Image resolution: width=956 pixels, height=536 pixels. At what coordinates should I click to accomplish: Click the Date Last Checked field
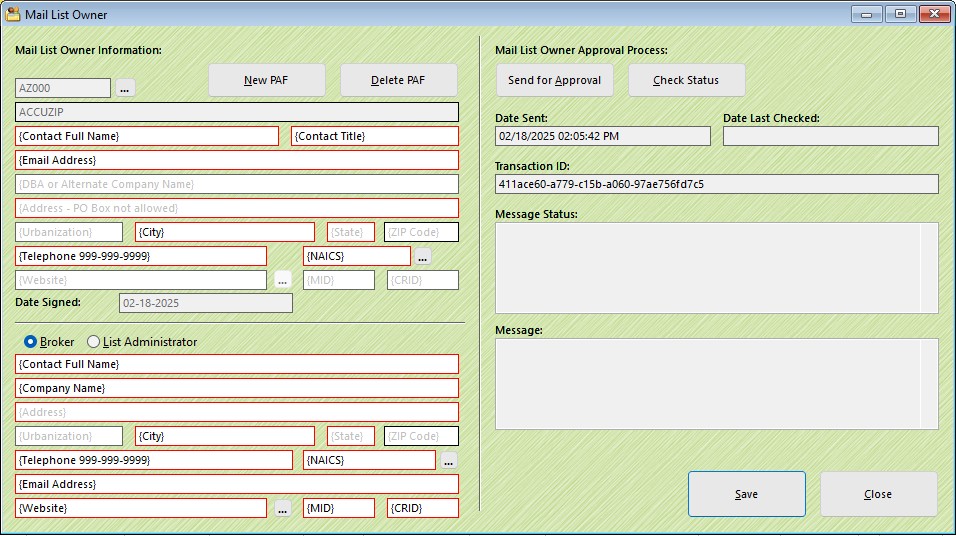[830, 136]
